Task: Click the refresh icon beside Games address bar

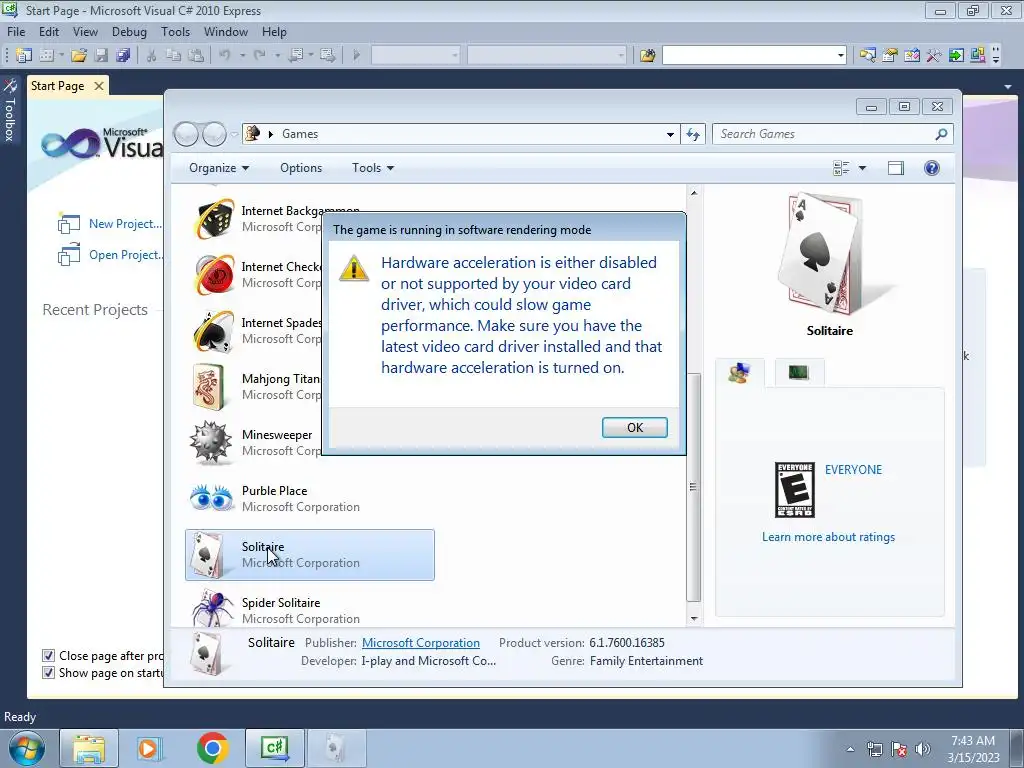Action: [x=693, y=135]
